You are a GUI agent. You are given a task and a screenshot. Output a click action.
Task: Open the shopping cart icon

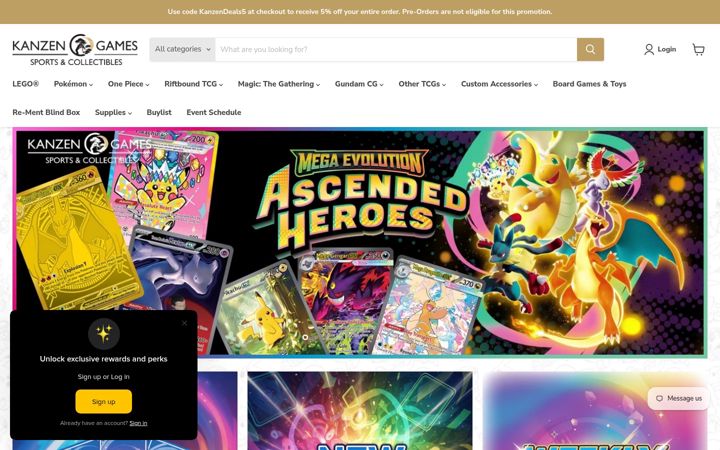pos(698,49)
